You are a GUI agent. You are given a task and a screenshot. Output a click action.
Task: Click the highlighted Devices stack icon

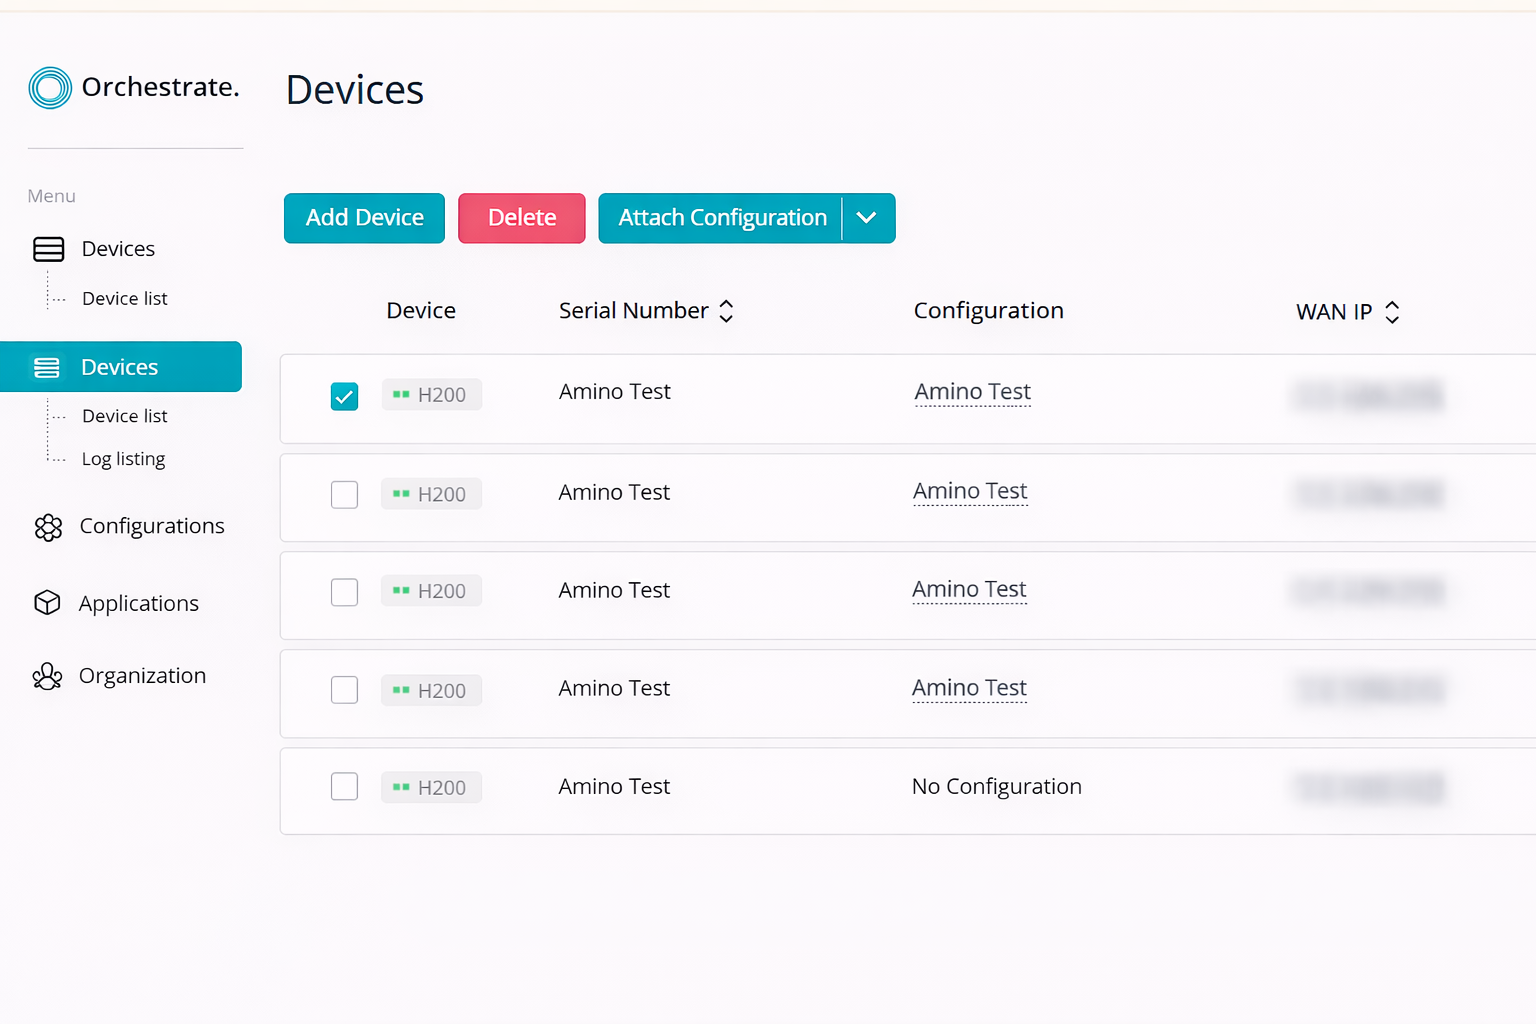47,368
